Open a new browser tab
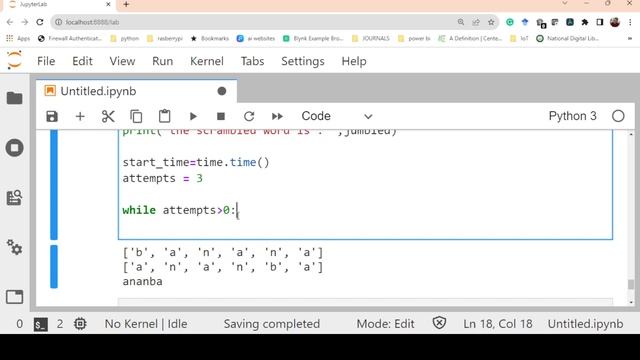 click(126, 4)
